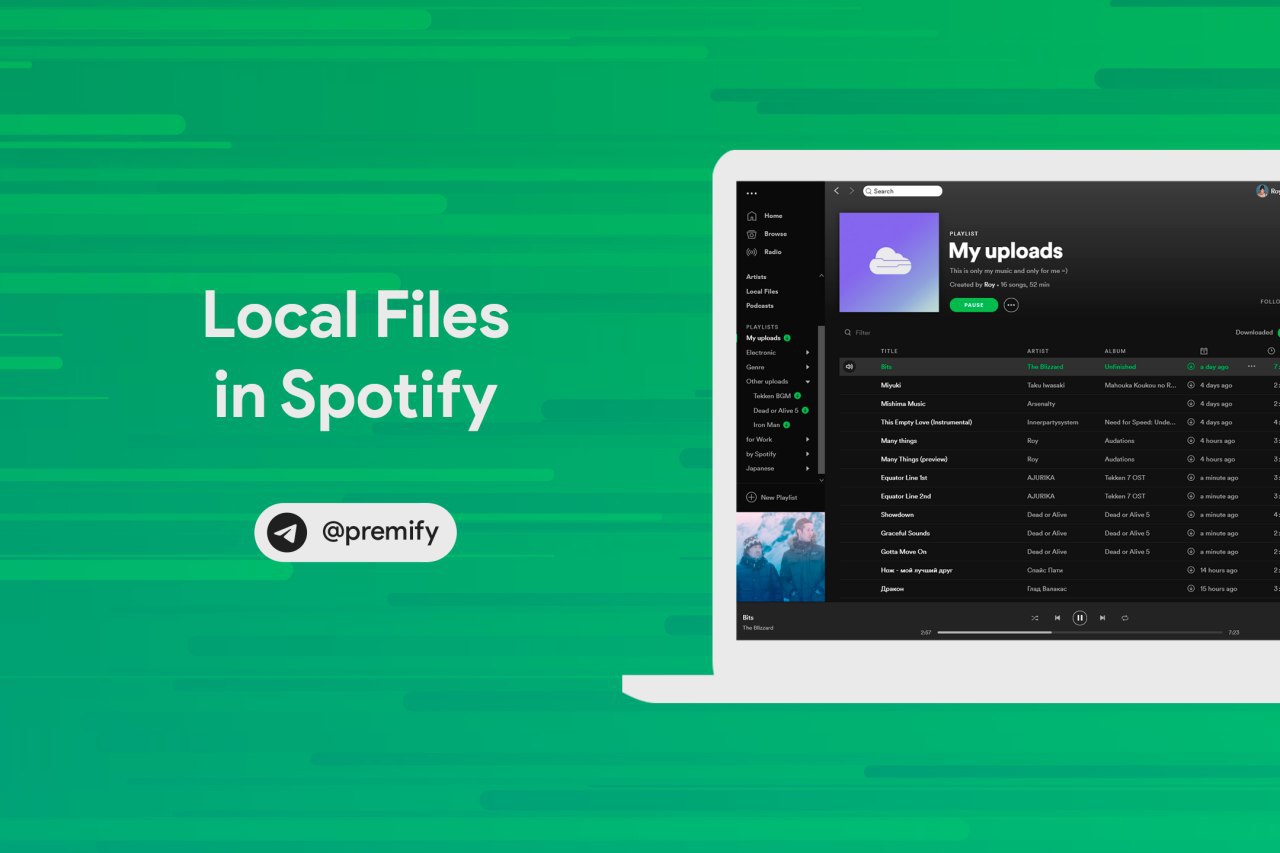Click download icon on Дракон row

click(1191, 589)
